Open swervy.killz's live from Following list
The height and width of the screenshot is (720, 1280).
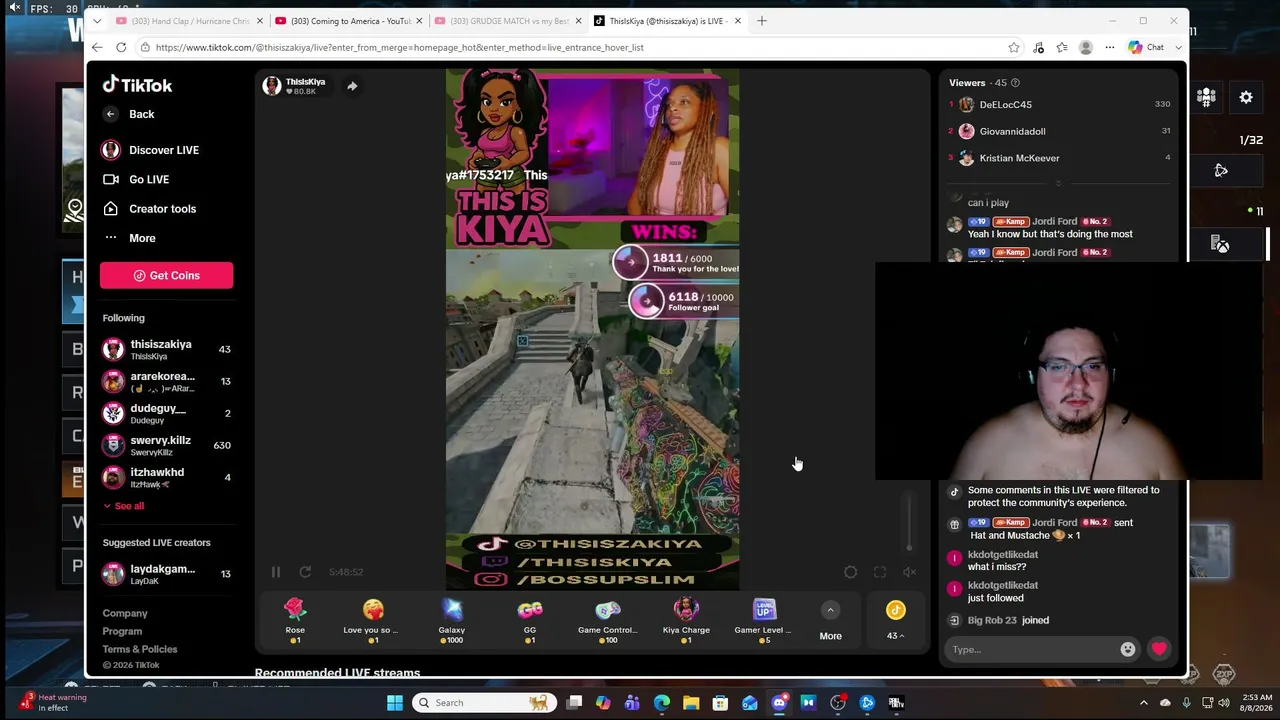166,445
